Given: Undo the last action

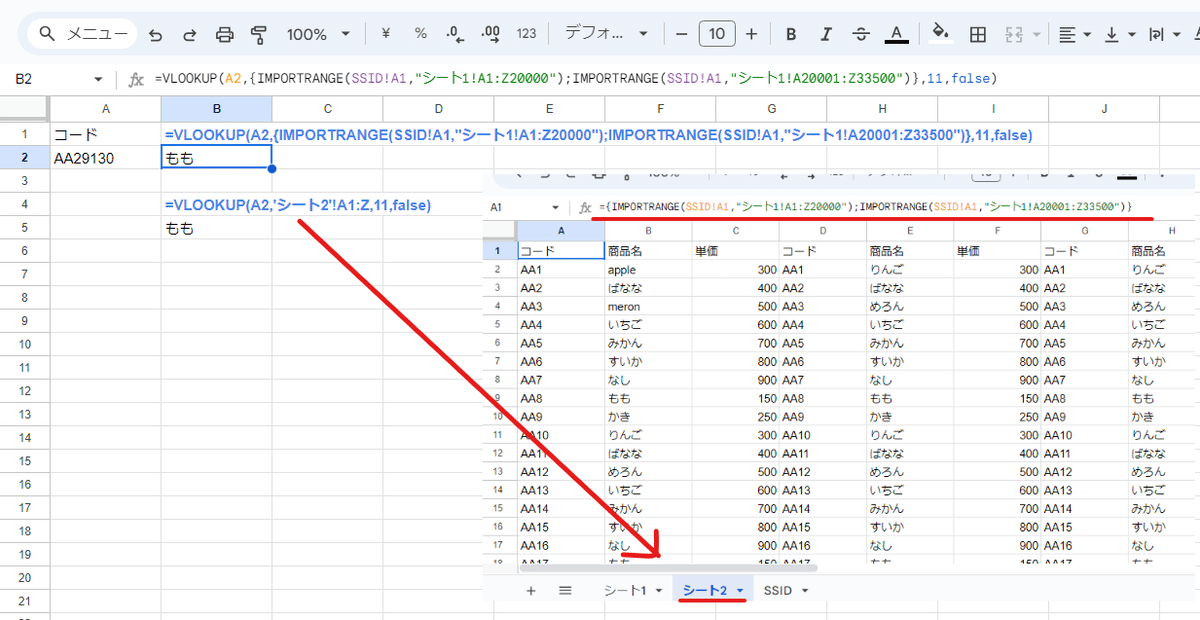Looking at the screenshot, I should pyautogui.click(x=155, y=34).
